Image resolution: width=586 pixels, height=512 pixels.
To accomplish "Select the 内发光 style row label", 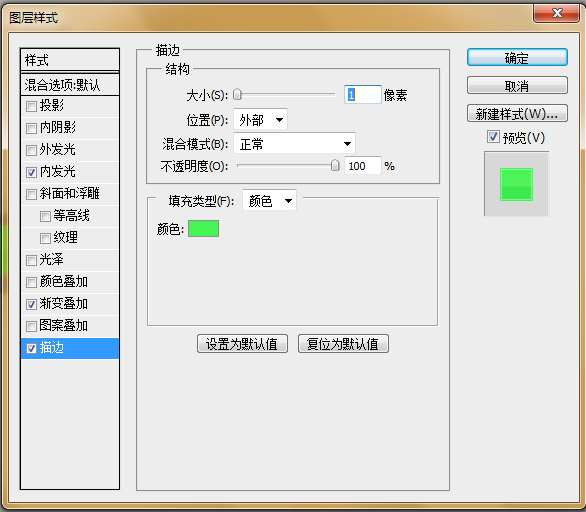I will point(58,172).
